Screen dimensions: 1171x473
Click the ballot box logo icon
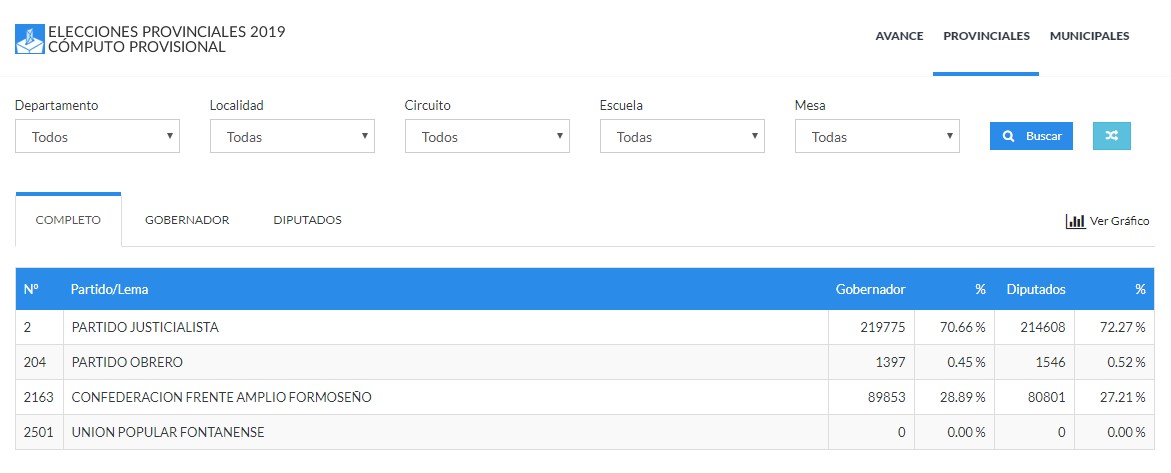click(x=30, y=39)
